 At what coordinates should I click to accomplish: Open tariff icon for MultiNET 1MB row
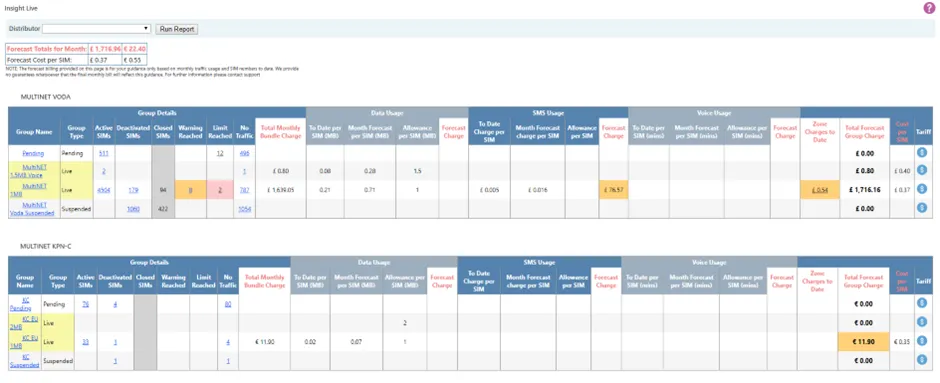tap(923, 189)
